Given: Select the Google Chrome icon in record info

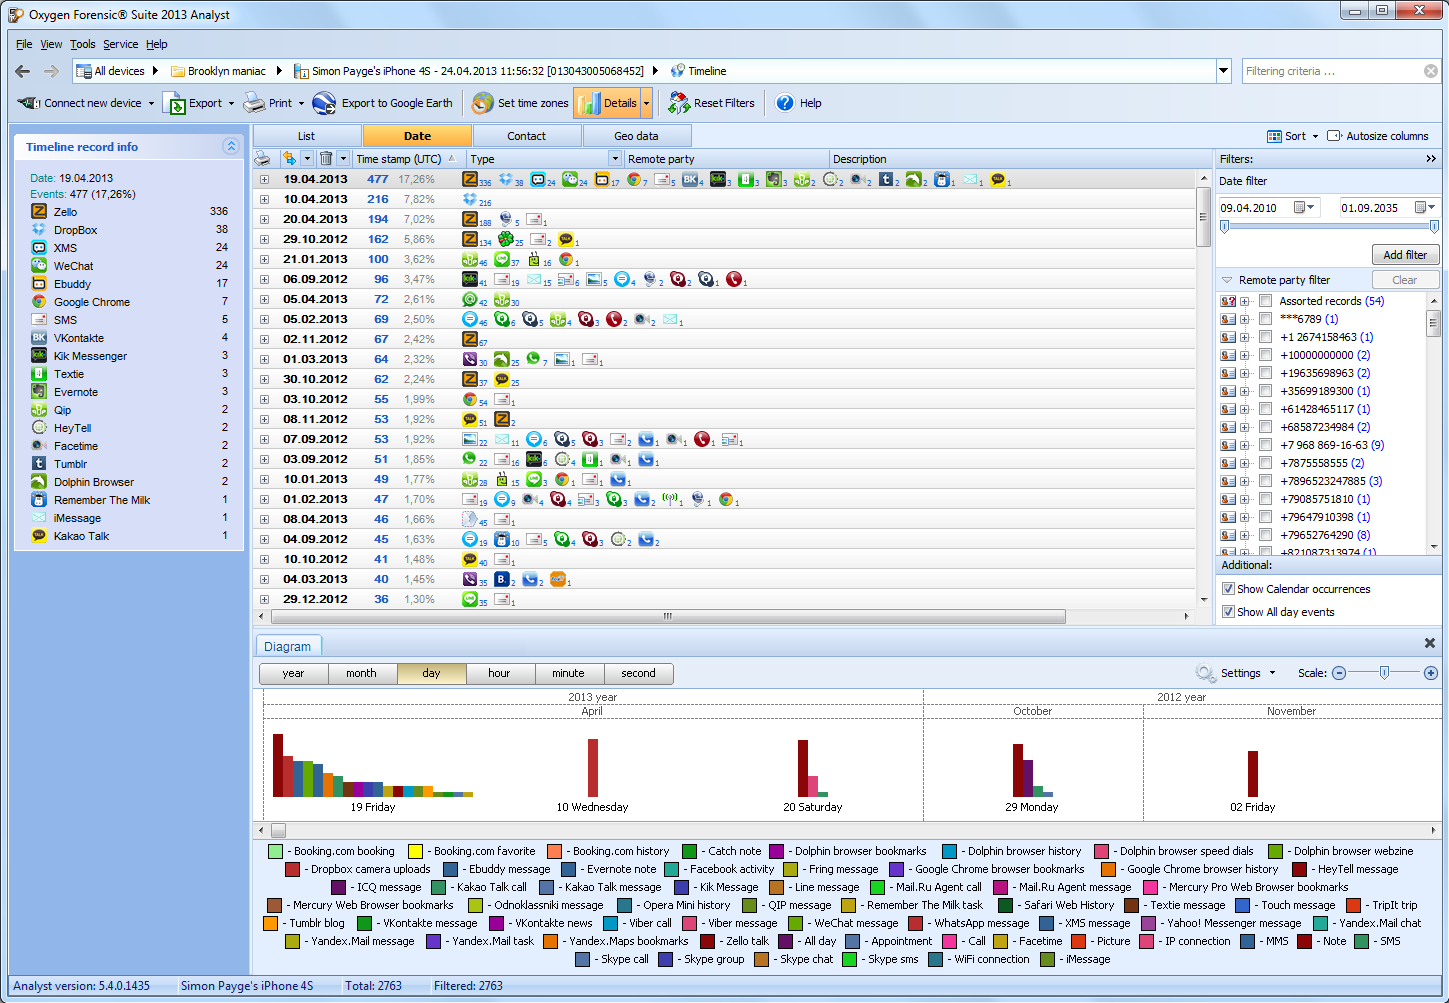Looking at the screenshot, I should (39, 301).
